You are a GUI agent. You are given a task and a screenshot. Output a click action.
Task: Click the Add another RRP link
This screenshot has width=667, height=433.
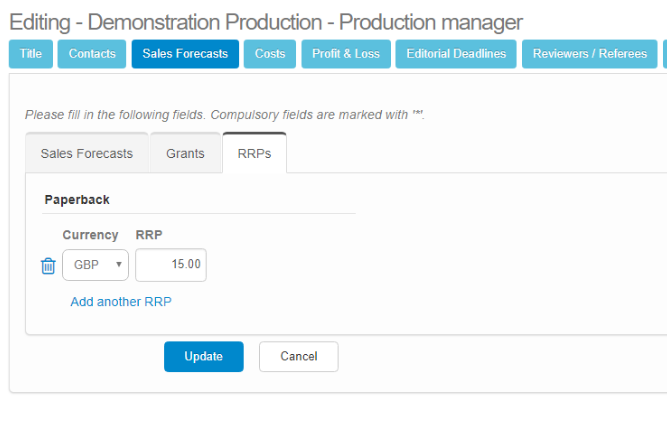121,302
